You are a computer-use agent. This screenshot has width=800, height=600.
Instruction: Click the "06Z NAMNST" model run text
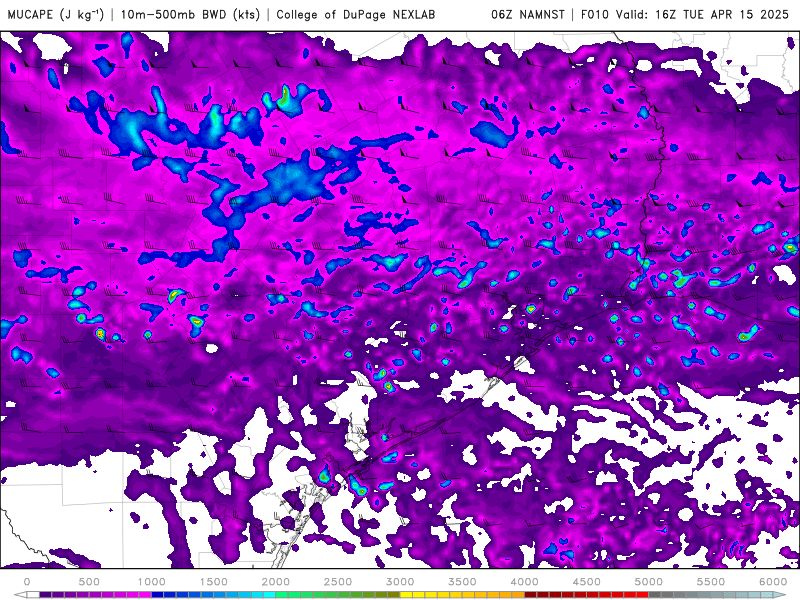click(528, 14)
